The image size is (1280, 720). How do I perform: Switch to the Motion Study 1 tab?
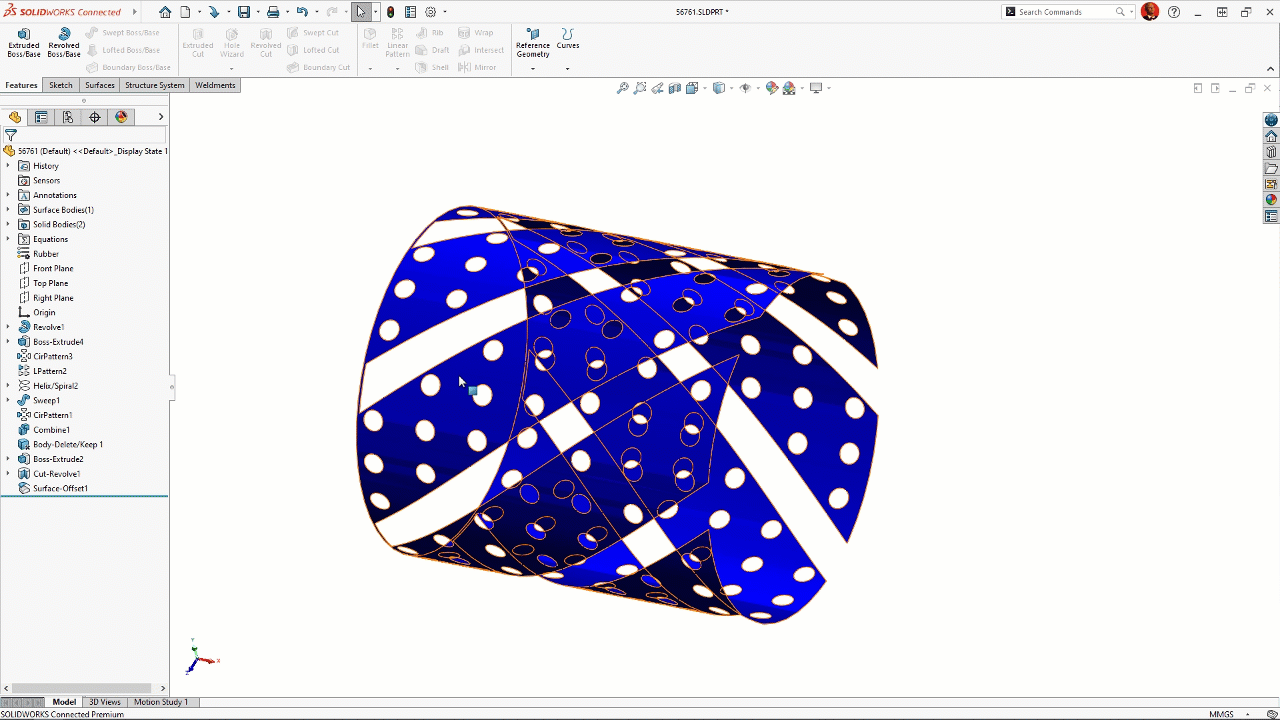click(x=160, y=702)
